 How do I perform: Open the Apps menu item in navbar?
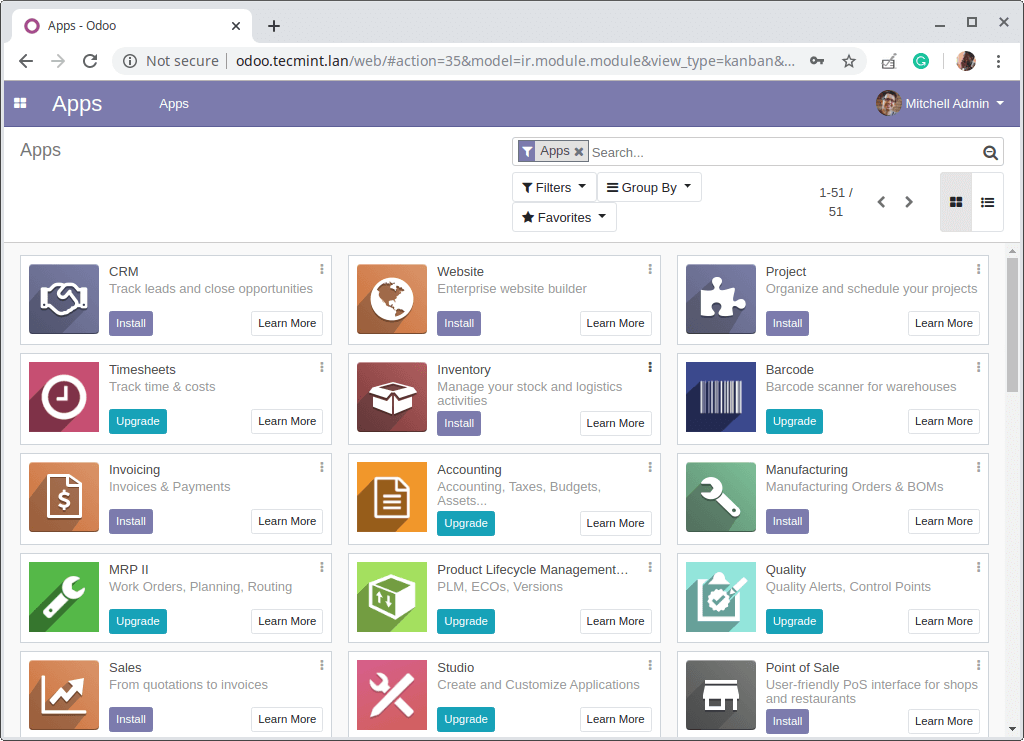coord(174,104)
